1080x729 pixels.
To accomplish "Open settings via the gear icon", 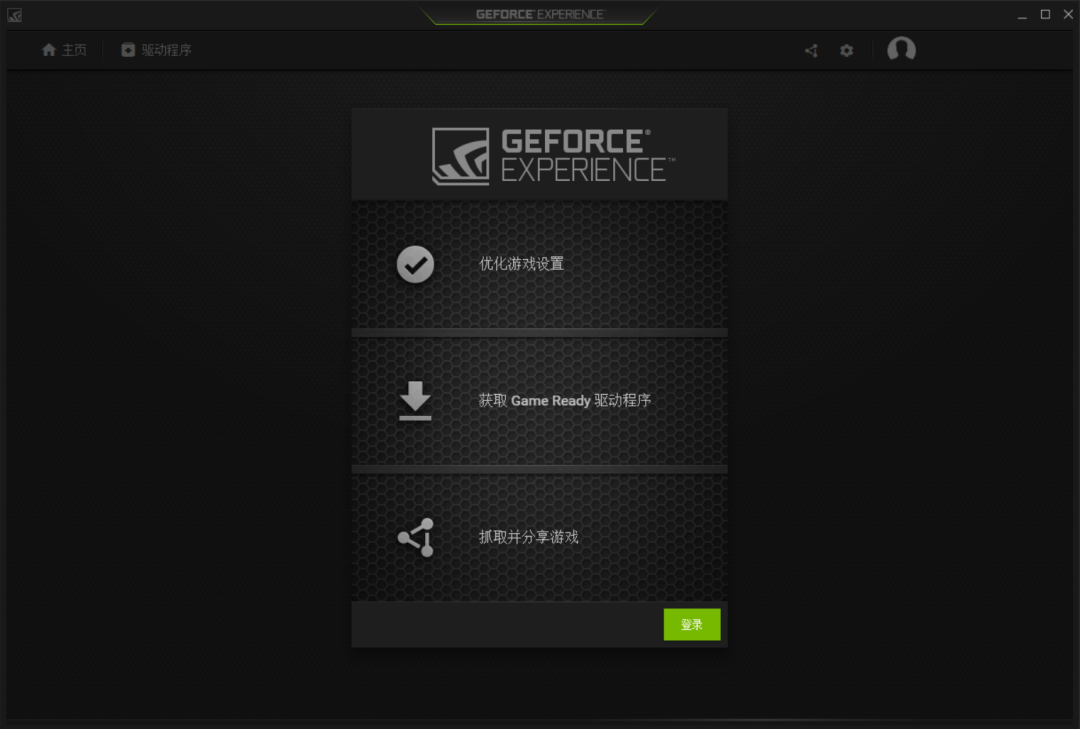I will click(x=847, y=50).
